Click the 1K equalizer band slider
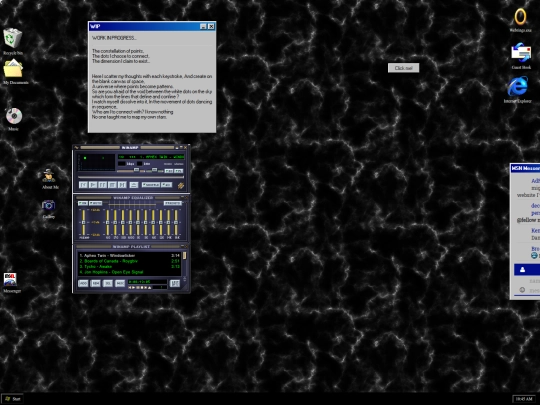 (x=138, y=222)
